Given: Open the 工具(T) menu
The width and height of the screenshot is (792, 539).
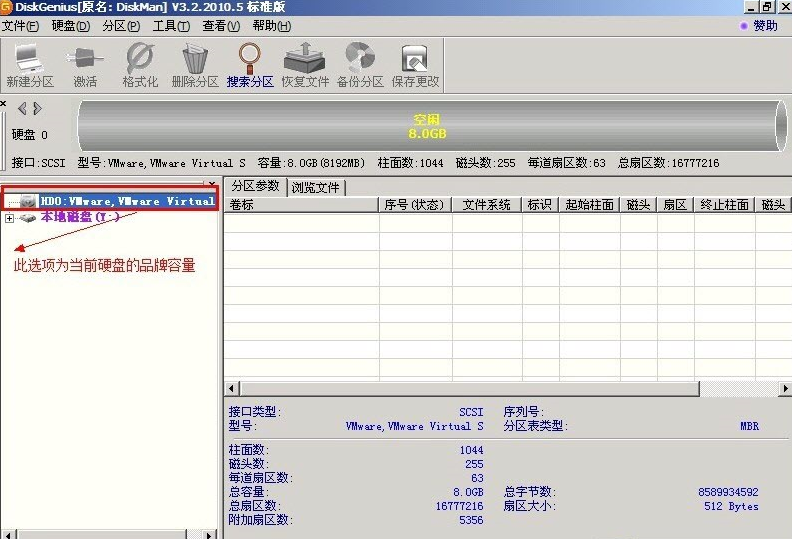Looking at the screenshot, I should click(x=171, y=26).
